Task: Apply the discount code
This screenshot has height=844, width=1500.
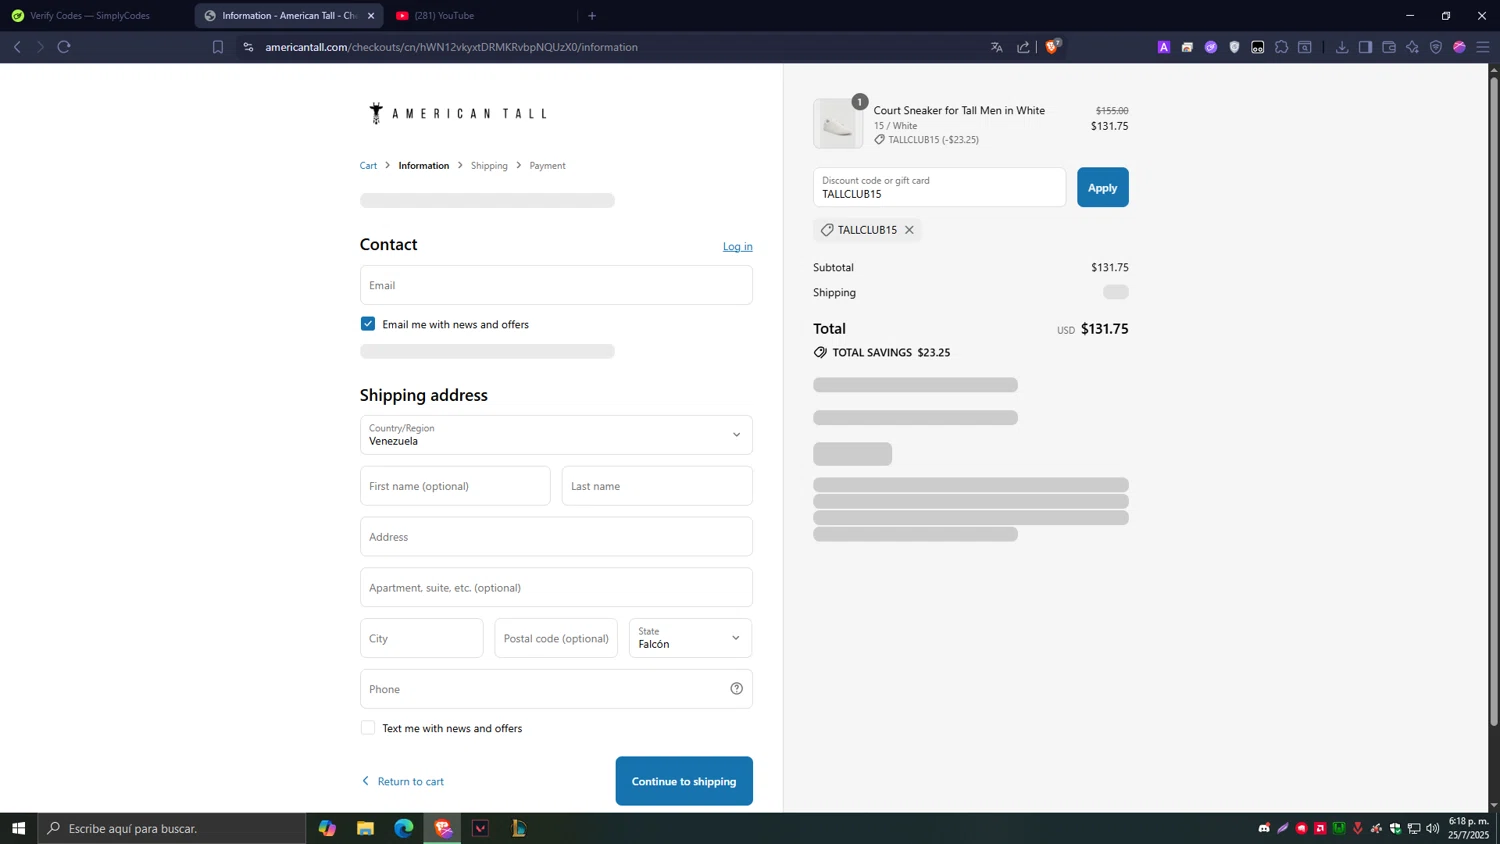Action: click(x=1102, y=187)
